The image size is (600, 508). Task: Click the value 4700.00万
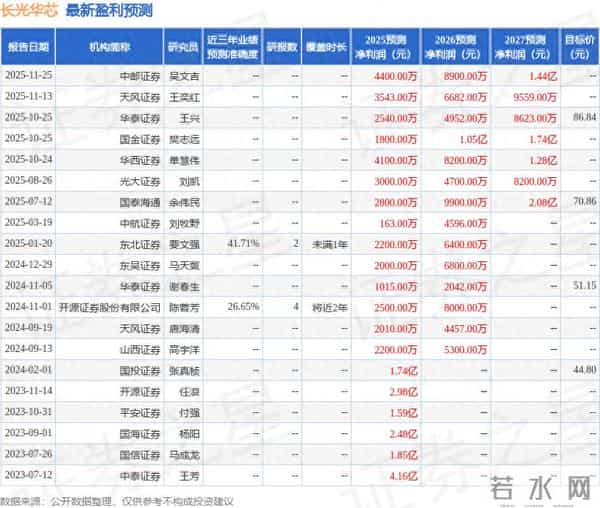coord(465,182)
